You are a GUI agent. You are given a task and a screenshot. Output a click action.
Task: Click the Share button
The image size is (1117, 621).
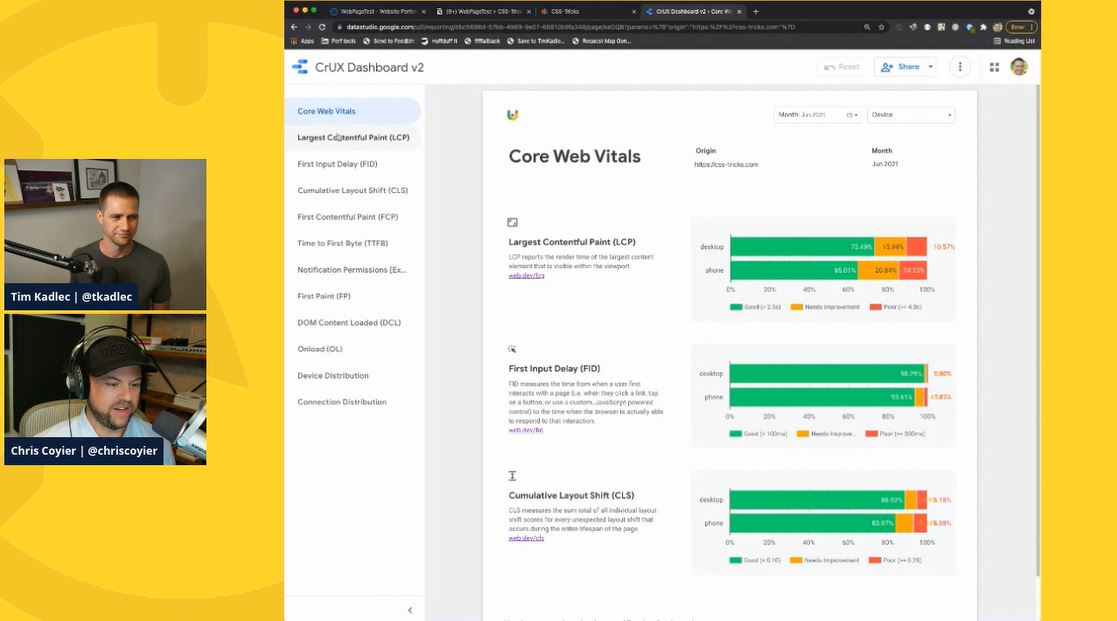[900, 67]
